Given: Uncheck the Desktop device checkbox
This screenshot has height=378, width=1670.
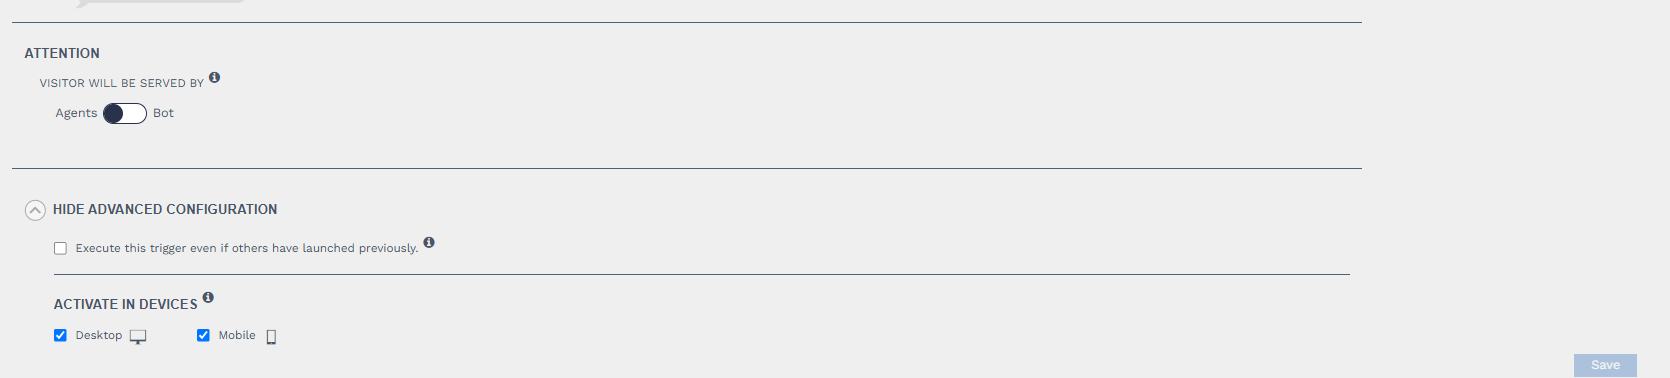Looking at the screenshot, I should coord(60,335).
